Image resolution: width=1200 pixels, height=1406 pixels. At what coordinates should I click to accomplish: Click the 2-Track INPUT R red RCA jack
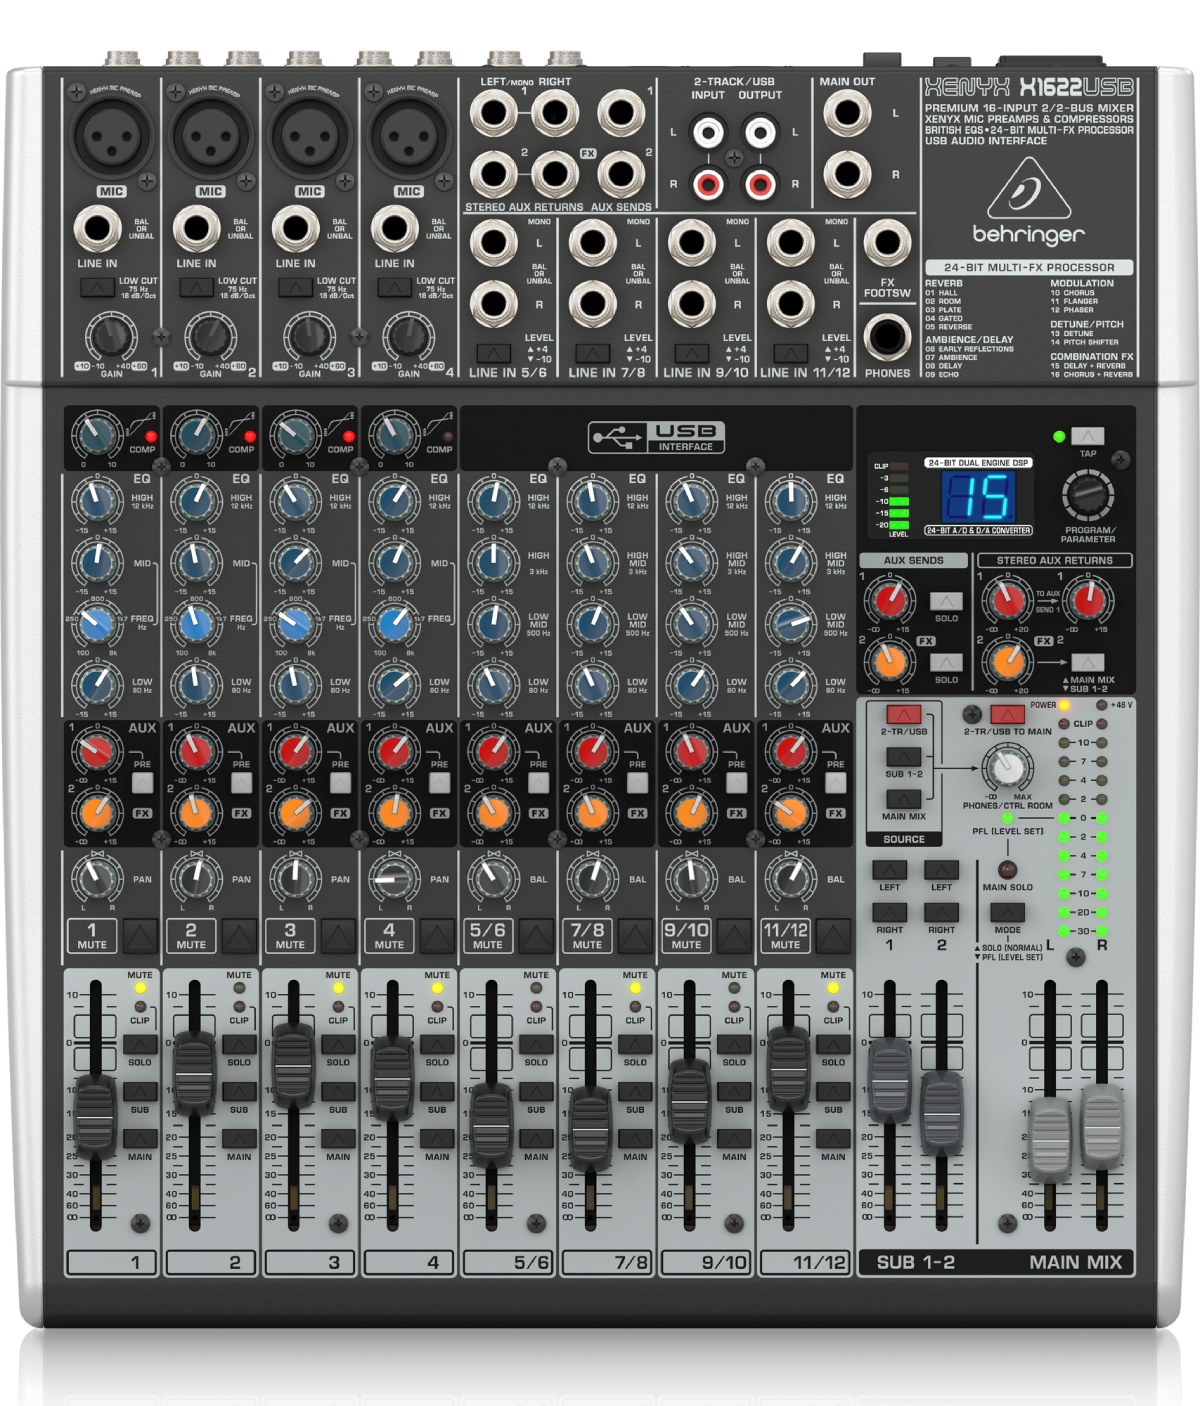click(x=708, y=183)
